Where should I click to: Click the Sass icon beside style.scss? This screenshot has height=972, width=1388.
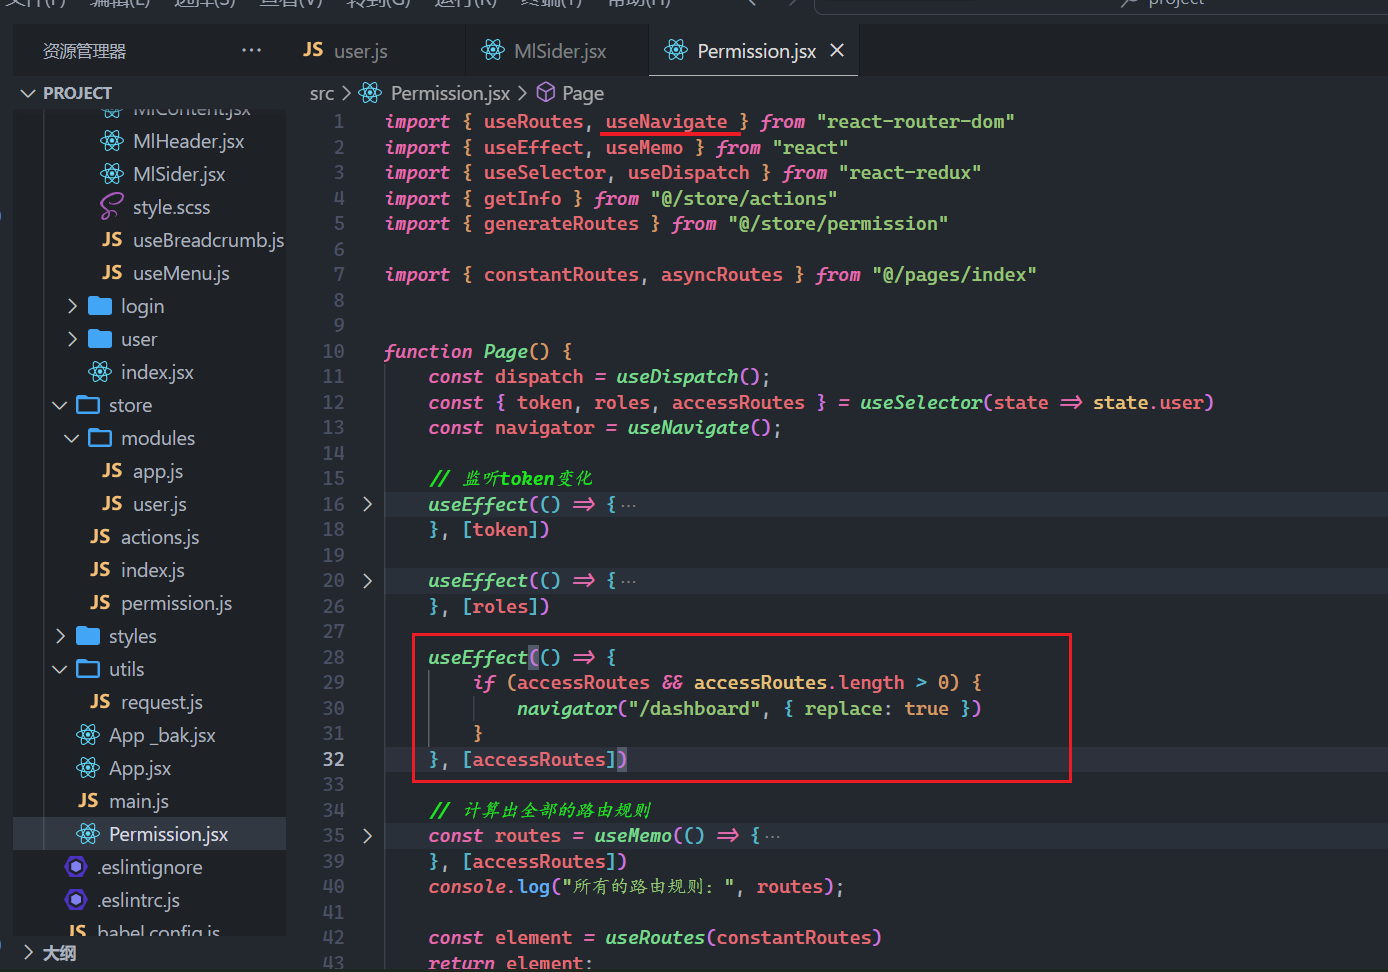coord(112,207)
